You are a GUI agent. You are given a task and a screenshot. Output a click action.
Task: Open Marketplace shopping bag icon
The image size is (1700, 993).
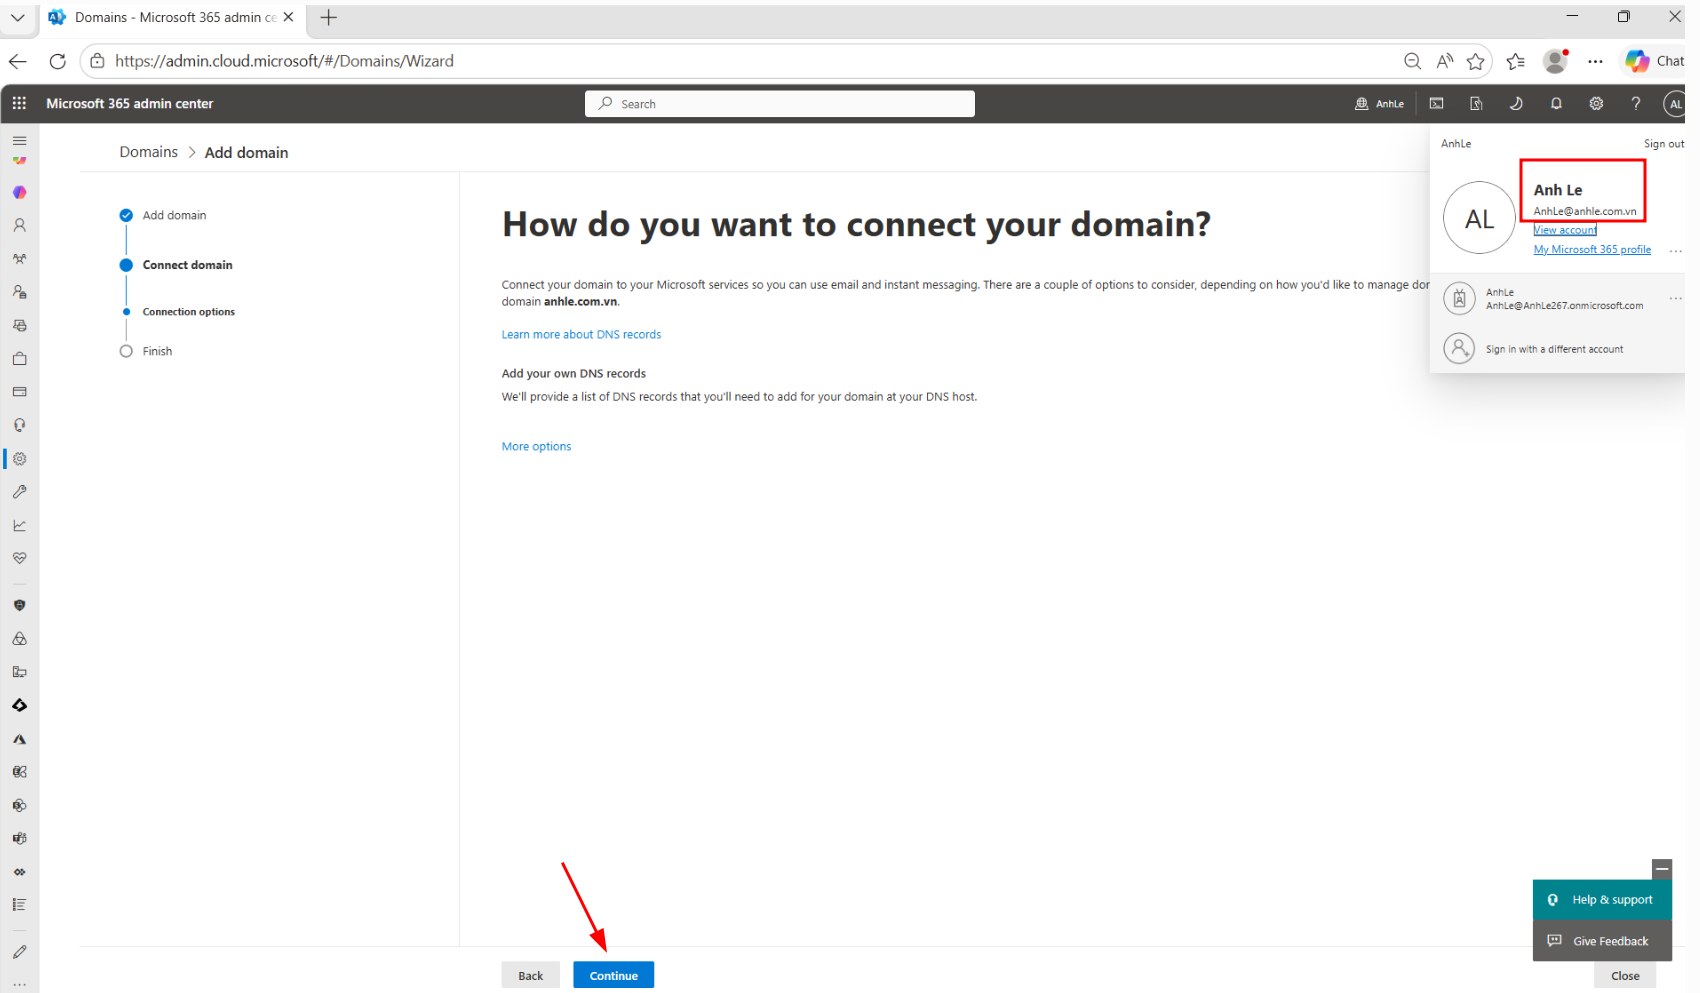click(19, 358)
